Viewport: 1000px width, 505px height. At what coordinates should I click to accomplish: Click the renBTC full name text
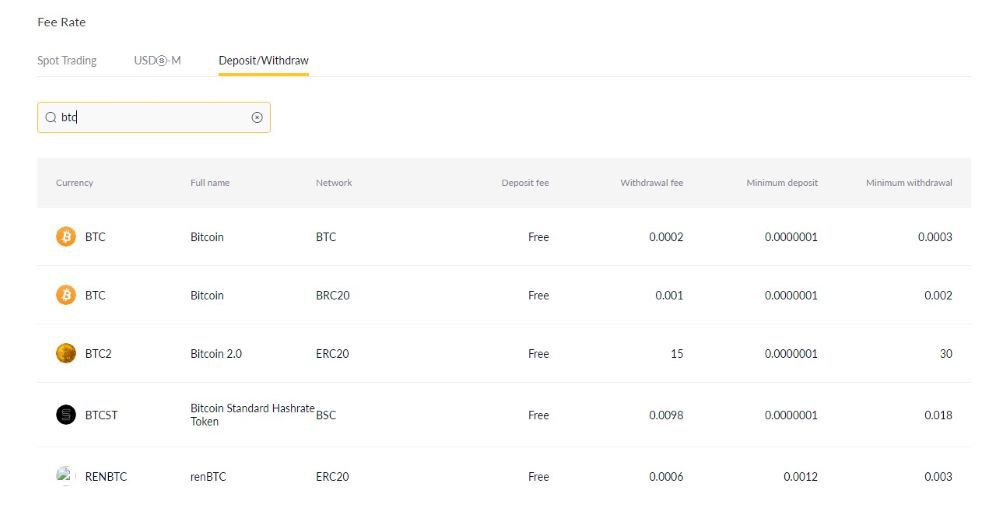[x=208, y=476]
